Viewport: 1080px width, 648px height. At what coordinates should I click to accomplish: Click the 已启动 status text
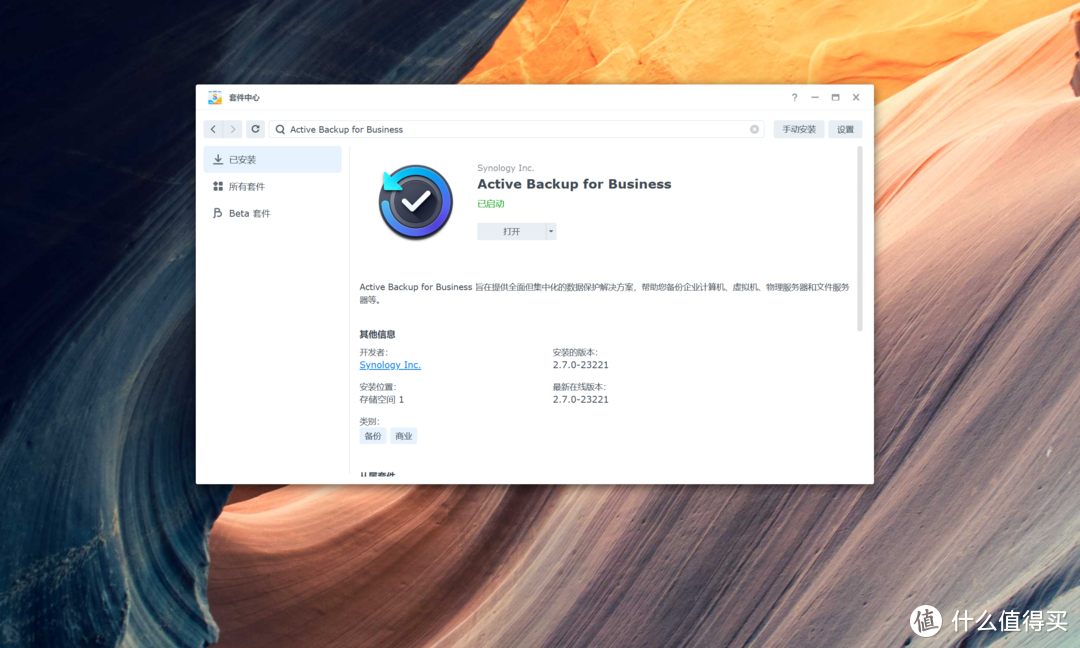tap(490, 204)
